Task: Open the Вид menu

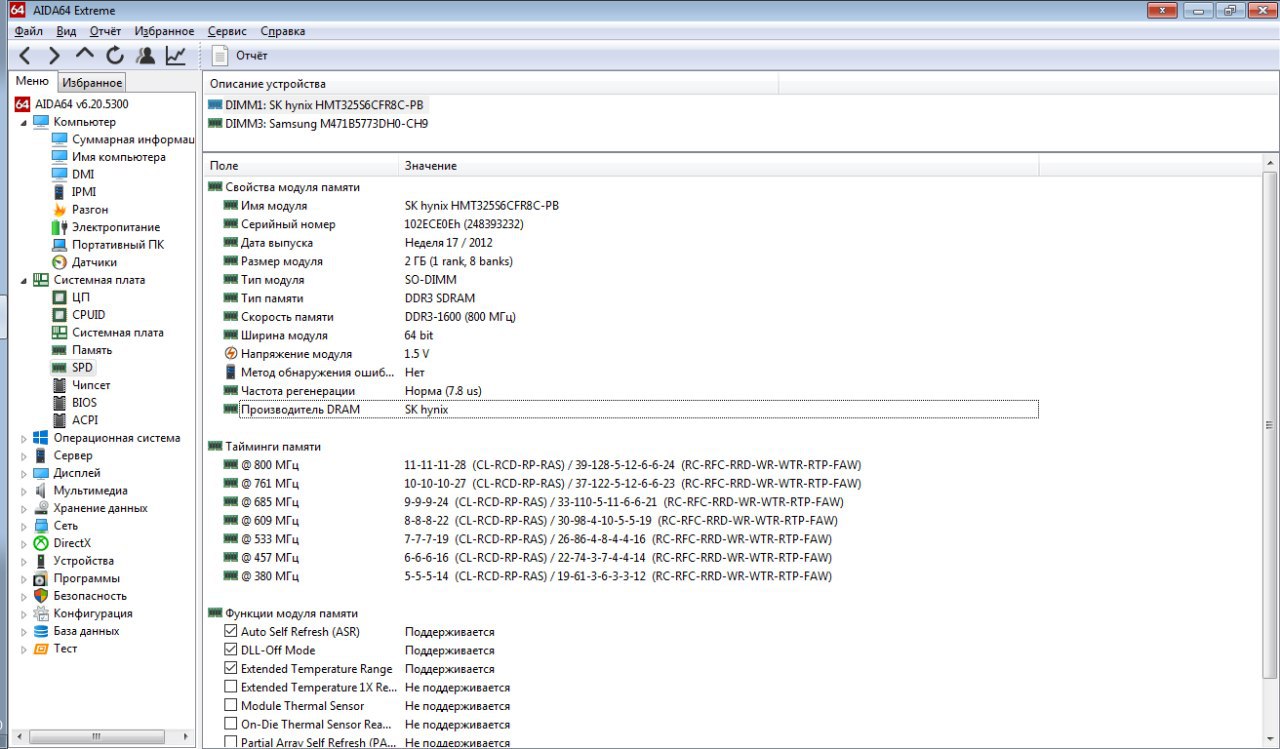Action: pyautogui.click(x=66, y=31)
